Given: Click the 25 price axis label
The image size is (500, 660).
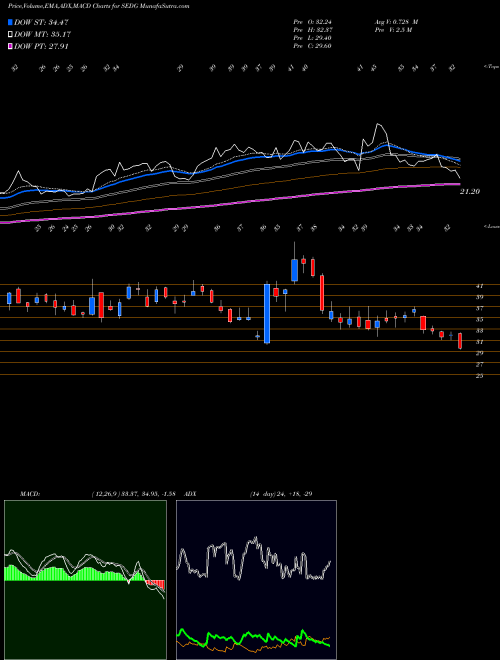Looking at the screenshot, I should tap(479, 376).
